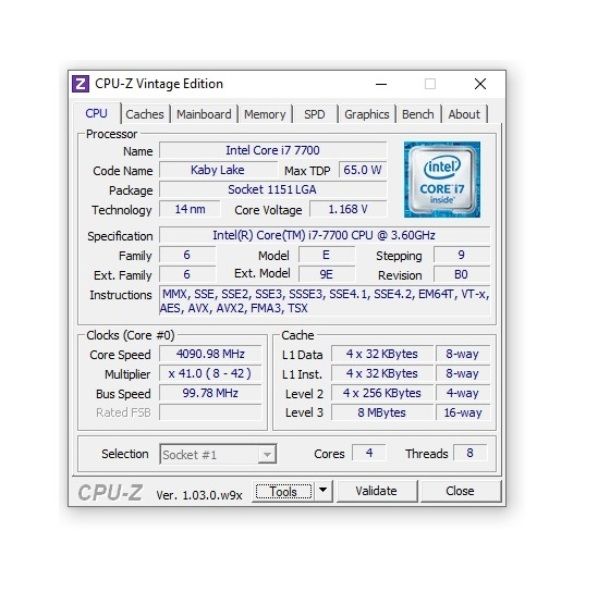Click the version text Ver. 1.03.0.w9x
This screenshot has height=592, width=610.
tap(199, 495)
